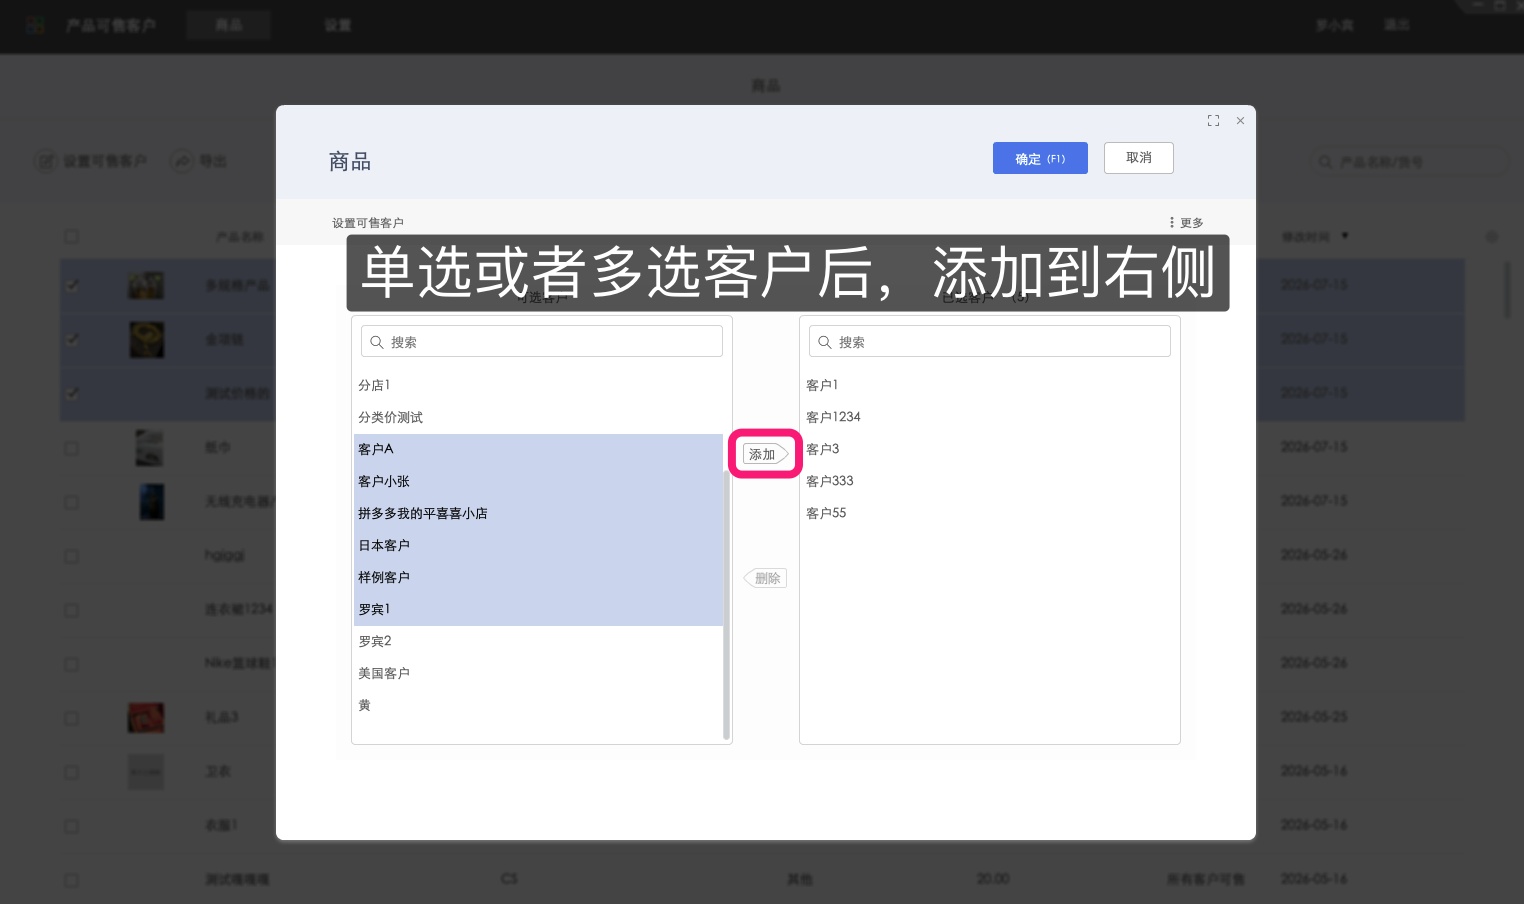Confirm selection with the 确定 (F1) button
The width and height of the screenshot is (1524, 904).
coord(1040,158)
